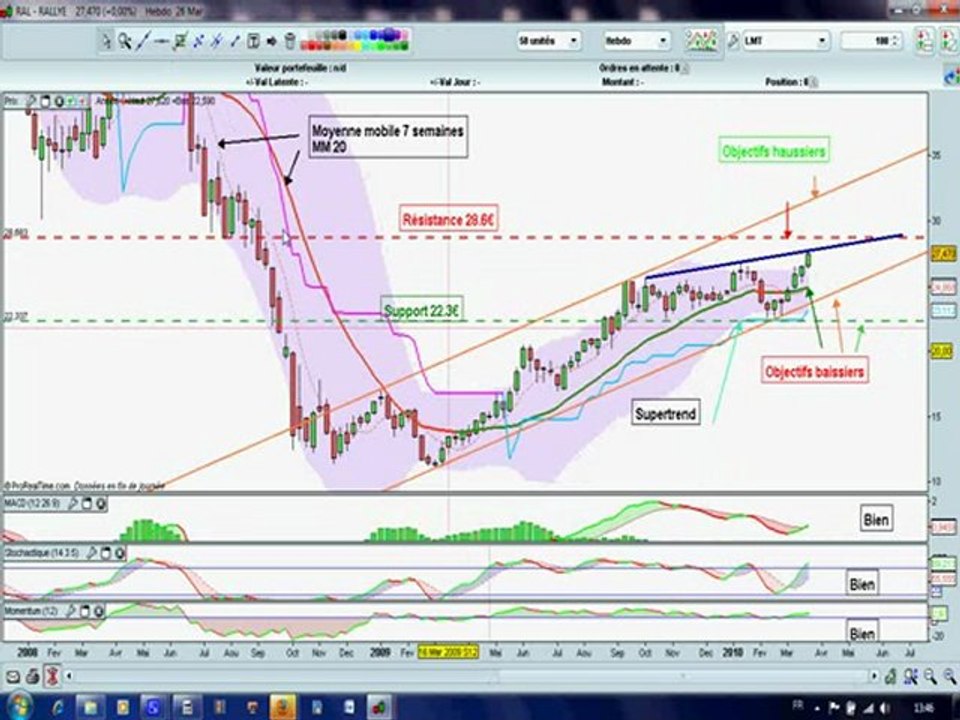Click the trash bin delete icon

point(290,41)
